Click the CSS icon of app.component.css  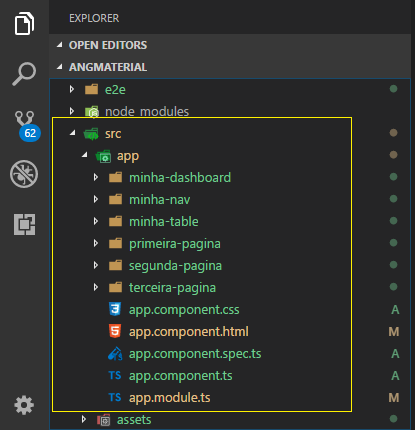point(115,309)
